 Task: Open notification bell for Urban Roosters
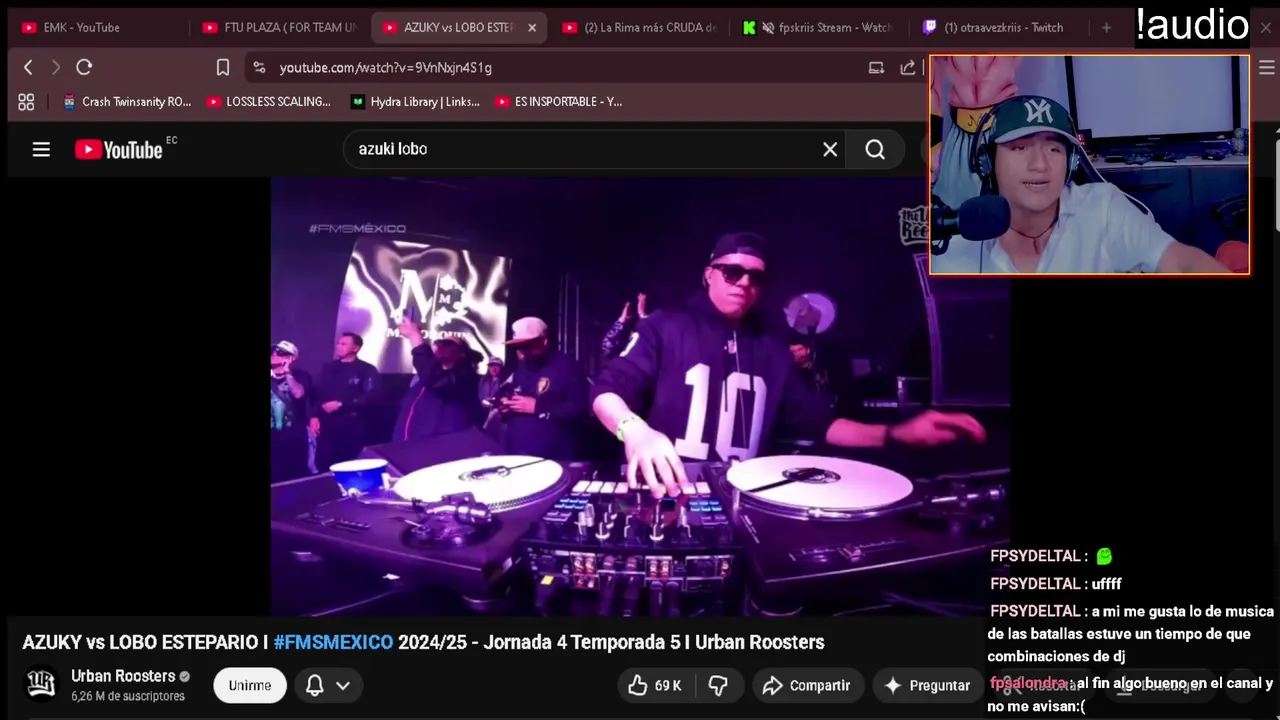tap(314, 685)
